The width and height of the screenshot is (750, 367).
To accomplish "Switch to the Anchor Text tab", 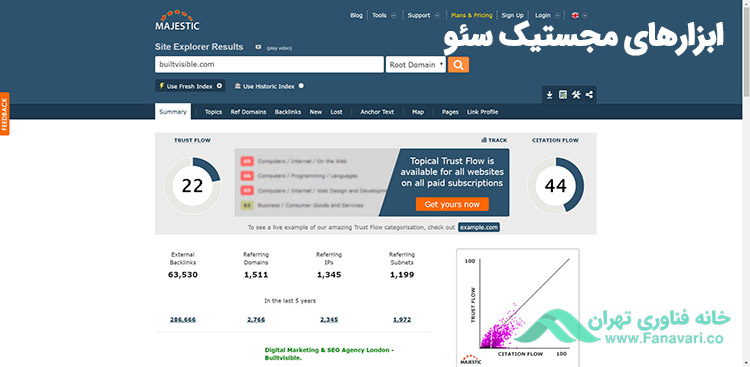I will click(377, 112).
